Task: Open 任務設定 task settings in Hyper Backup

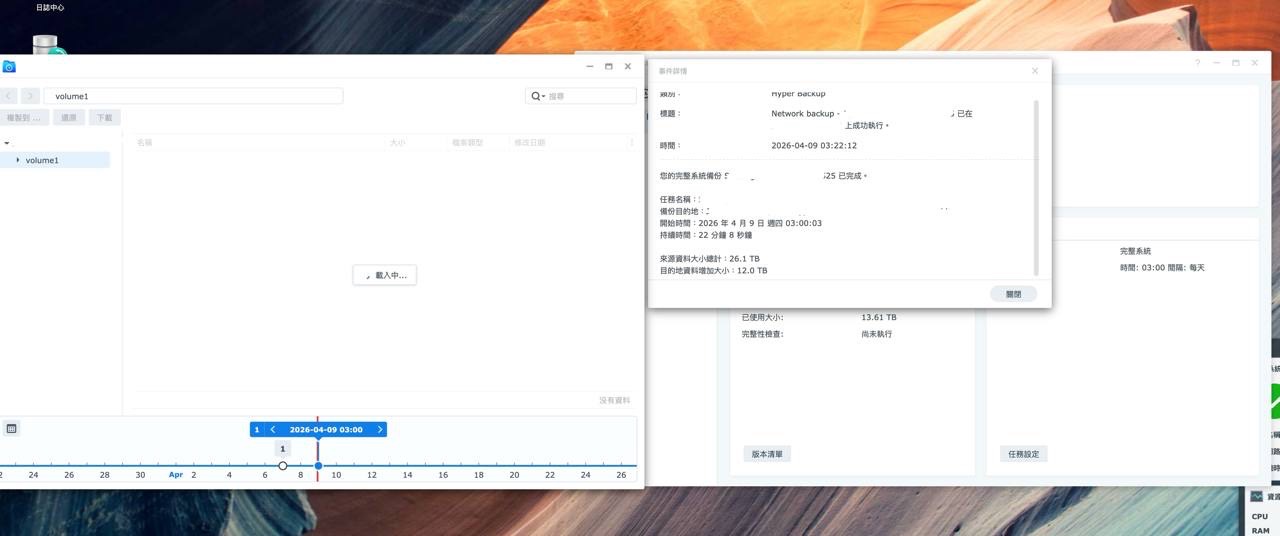Action: (1023, 454)
